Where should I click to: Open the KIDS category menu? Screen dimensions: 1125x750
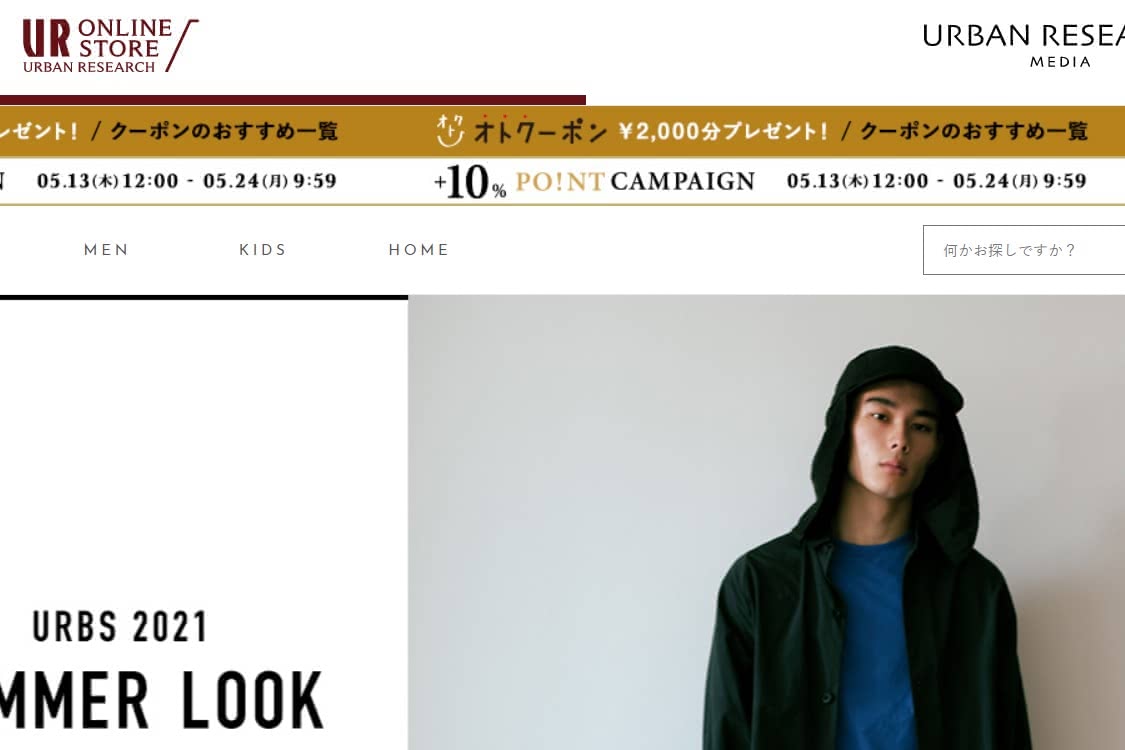point(263,250)
